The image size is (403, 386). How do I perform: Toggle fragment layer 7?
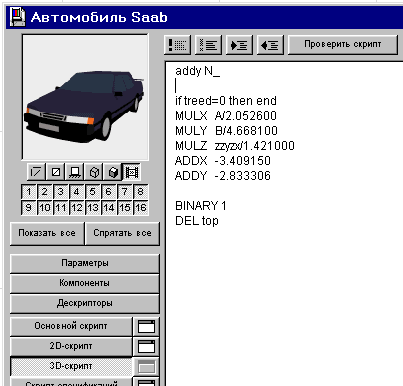125,192
